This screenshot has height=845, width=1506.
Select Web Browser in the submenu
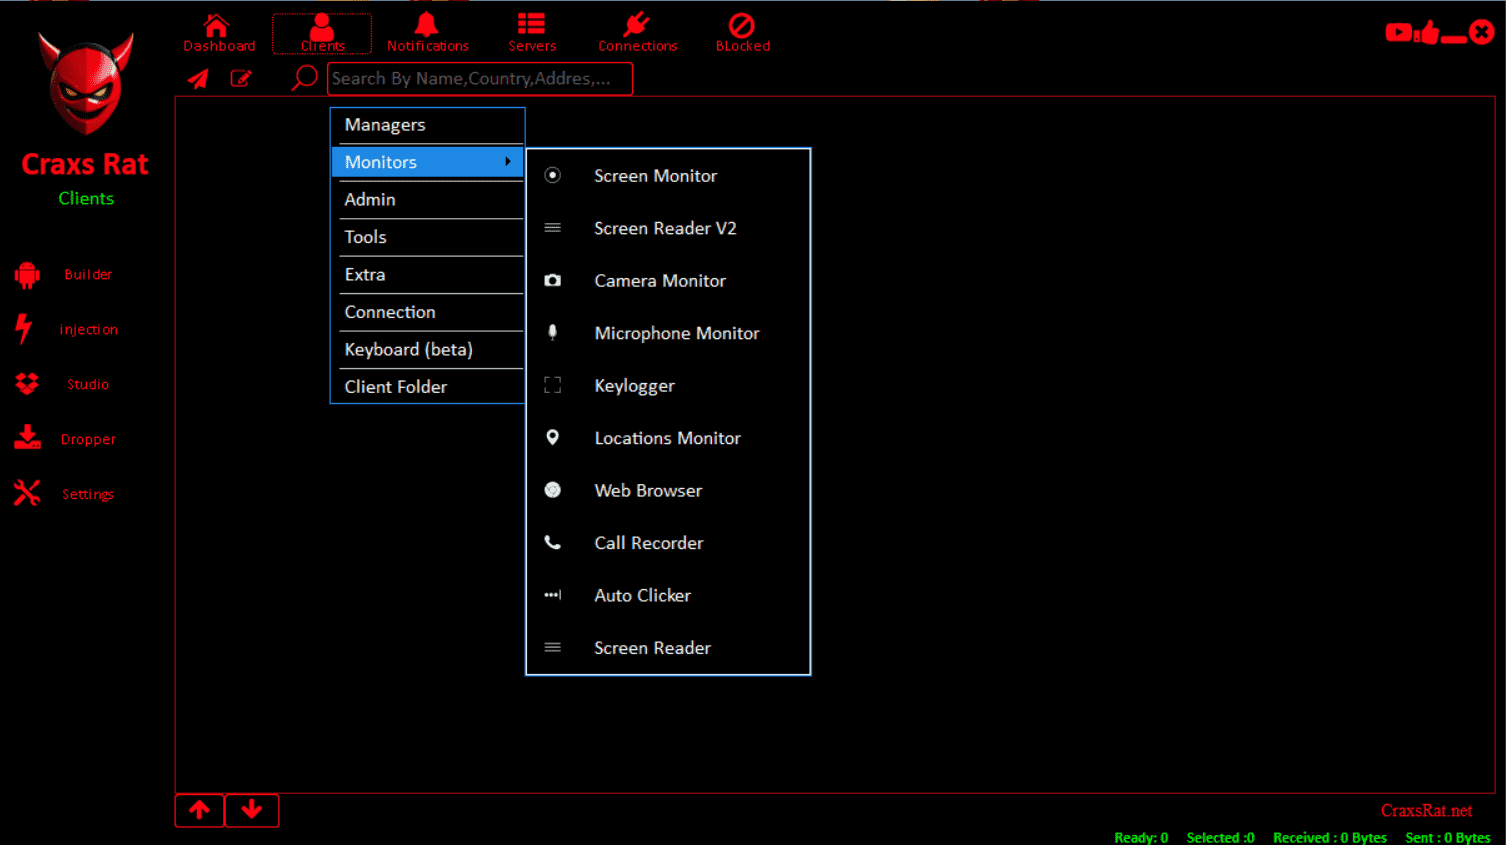click(x=668, y=491)
